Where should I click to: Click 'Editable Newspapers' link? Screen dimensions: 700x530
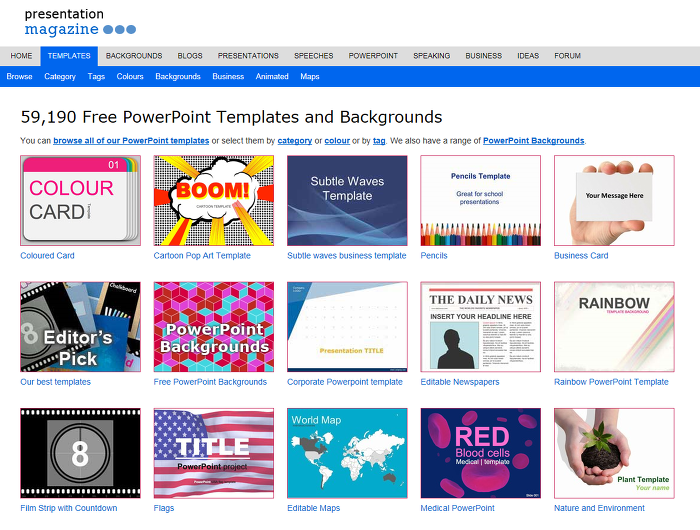pyautogui.click(x=460, y=382)
